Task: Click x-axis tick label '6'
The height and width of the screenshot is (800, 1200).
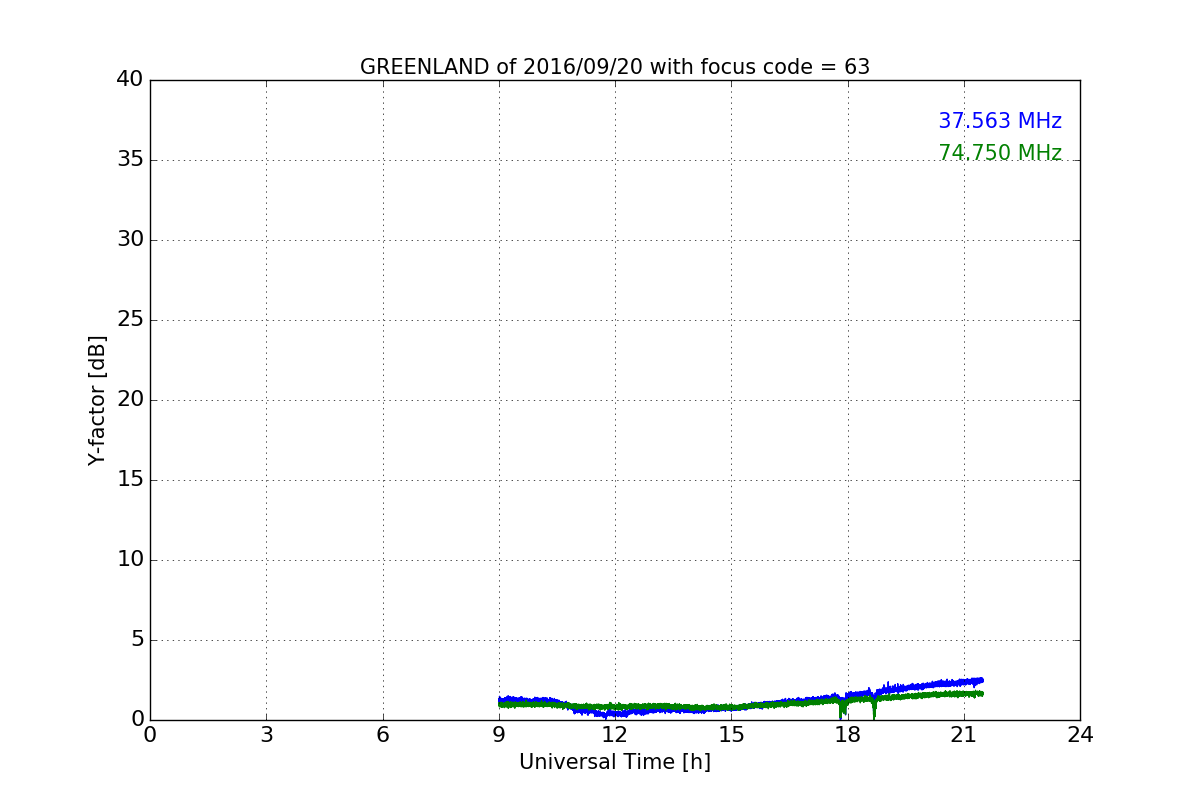Action: [x=383, y=735]
